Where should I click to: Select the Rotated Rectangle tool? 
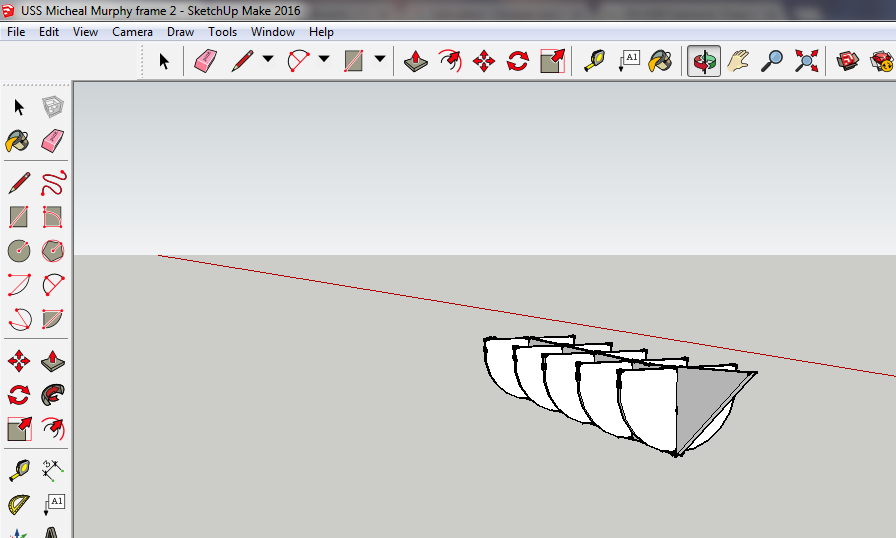(x=53, y=218)
